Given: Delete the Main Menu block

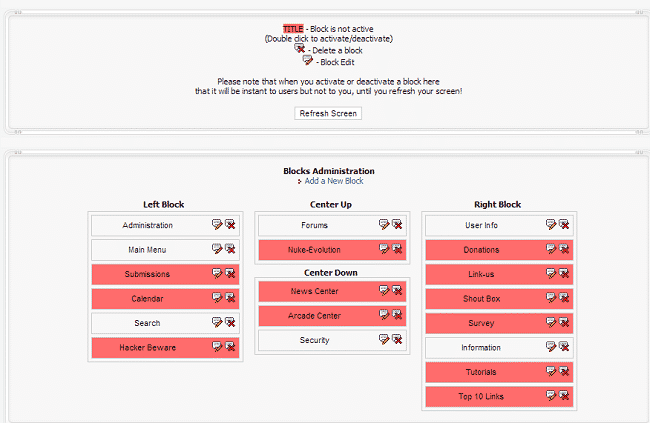Looking at the screenshot, I should 230,249.
